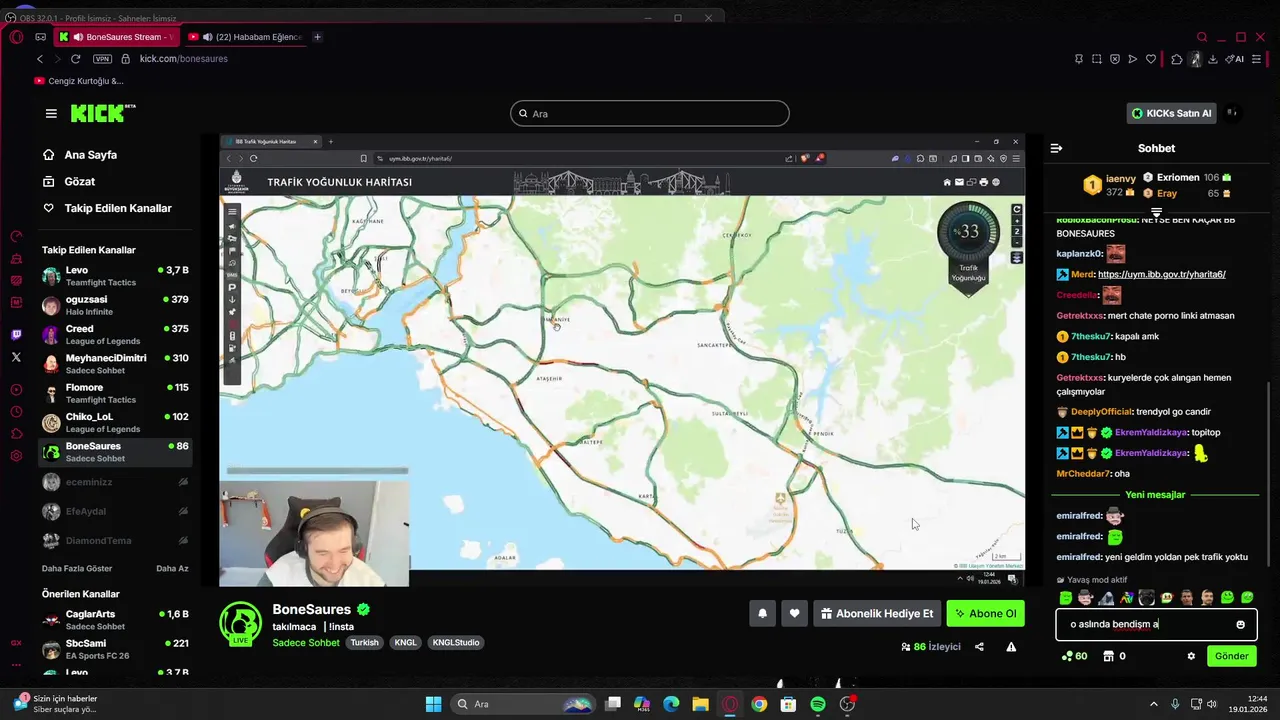
Task: Open Opera pinboard pin icon
Action: pyautogui.click(x=1078, y=59)
